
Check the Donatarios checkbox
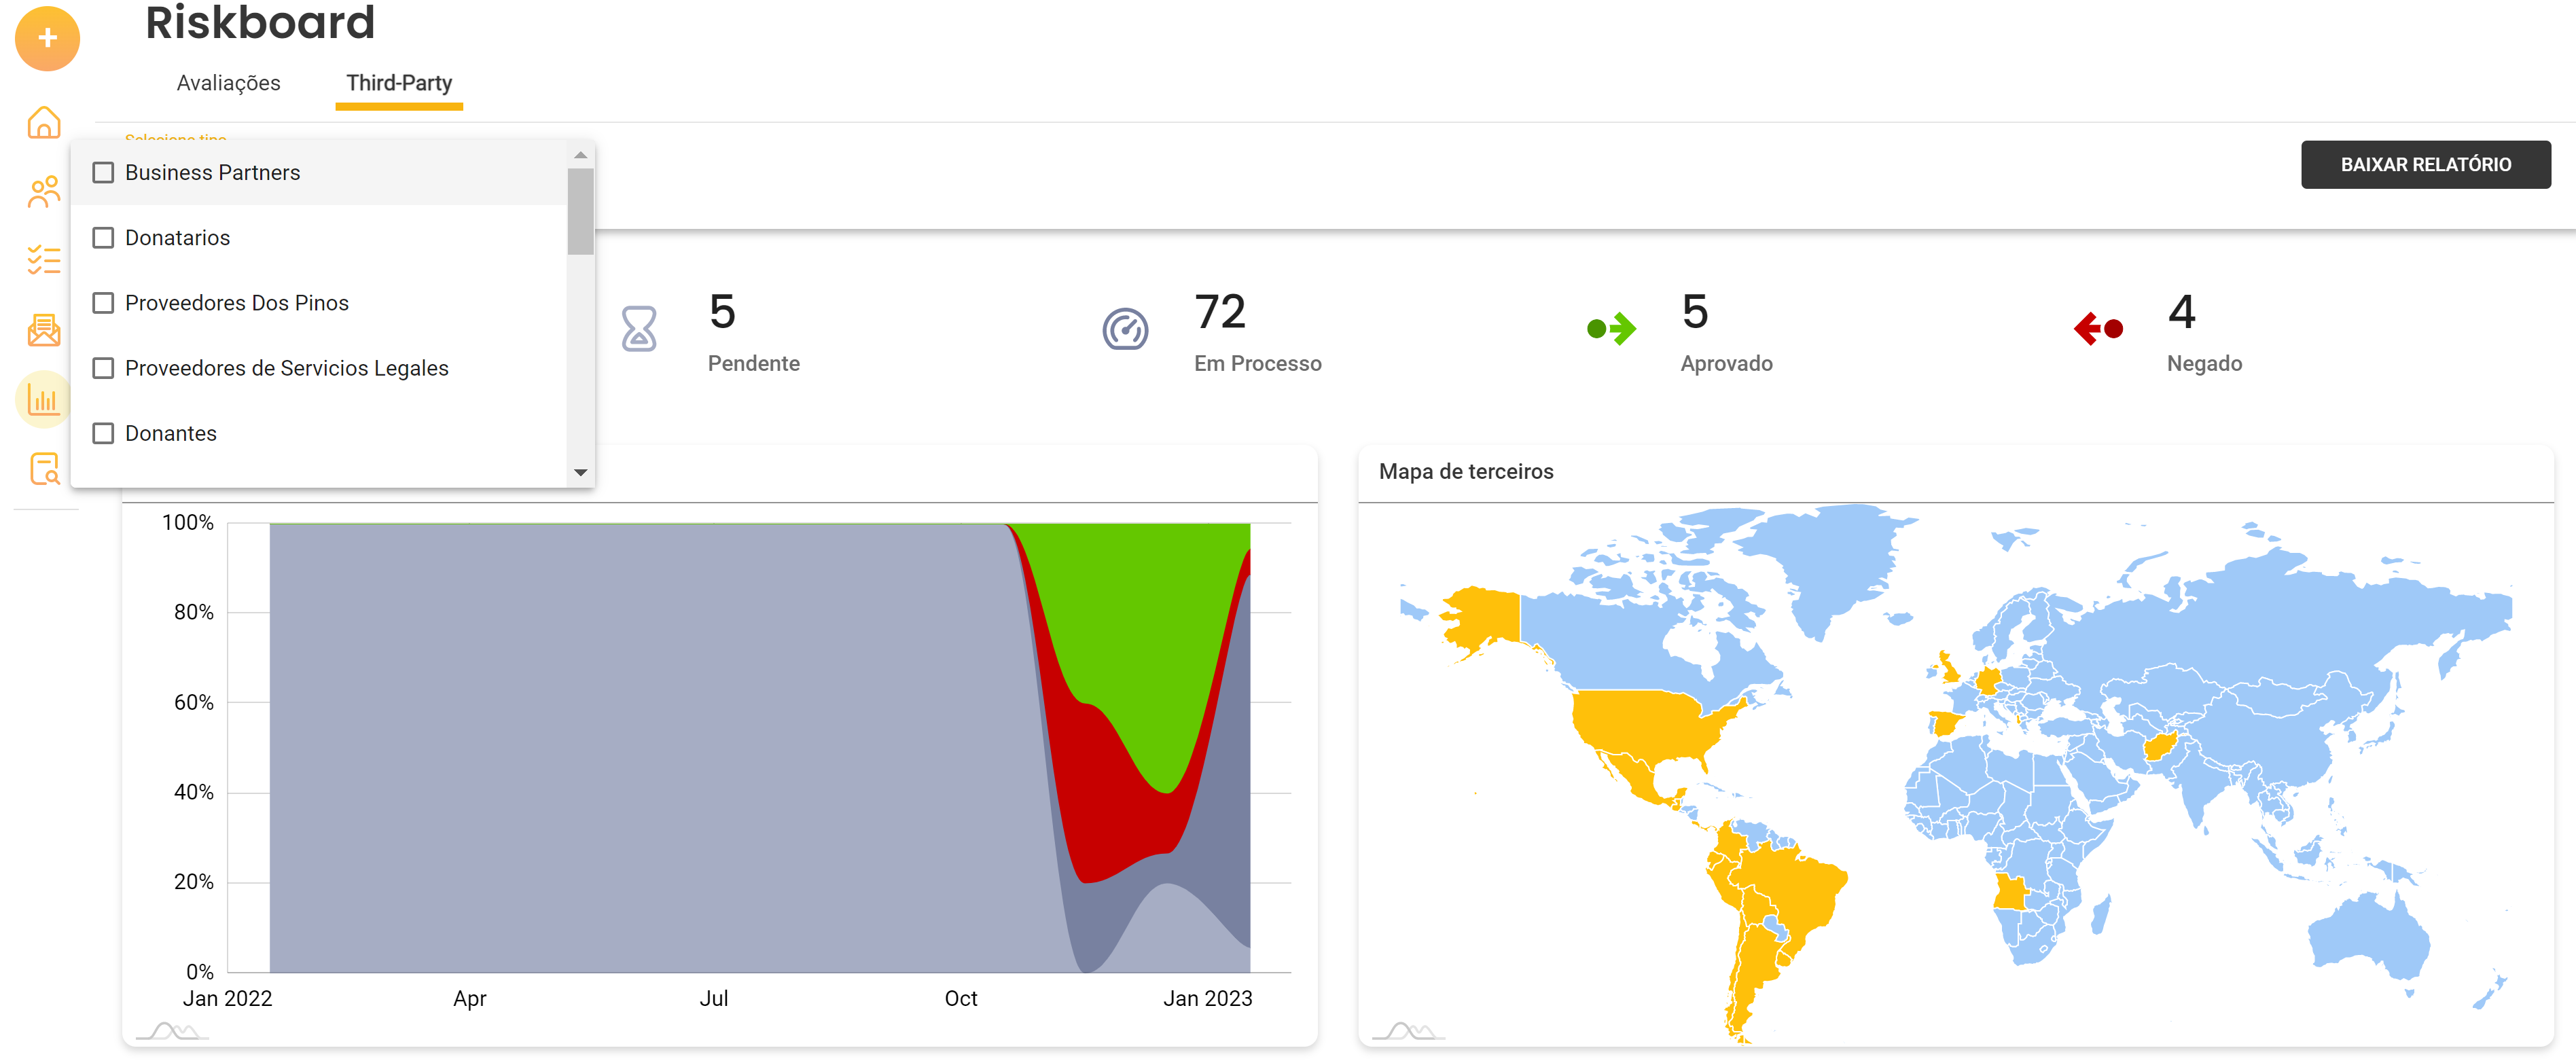coord(103,238)
